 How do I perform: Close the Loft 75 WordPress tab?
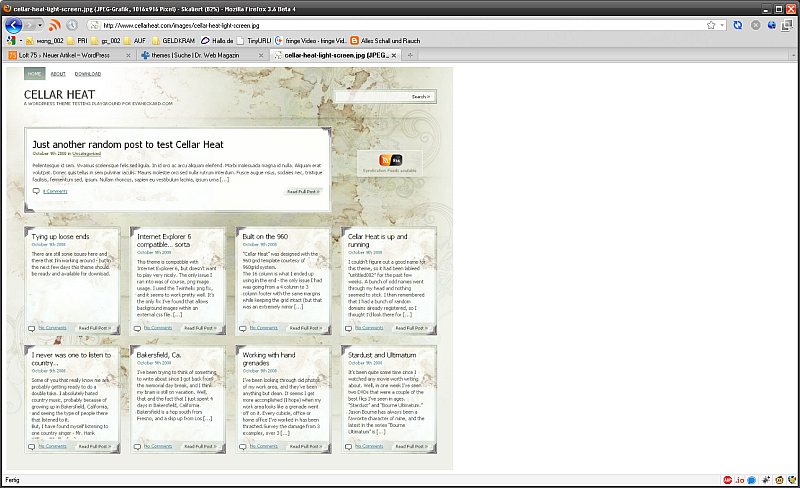click(128, 55)
